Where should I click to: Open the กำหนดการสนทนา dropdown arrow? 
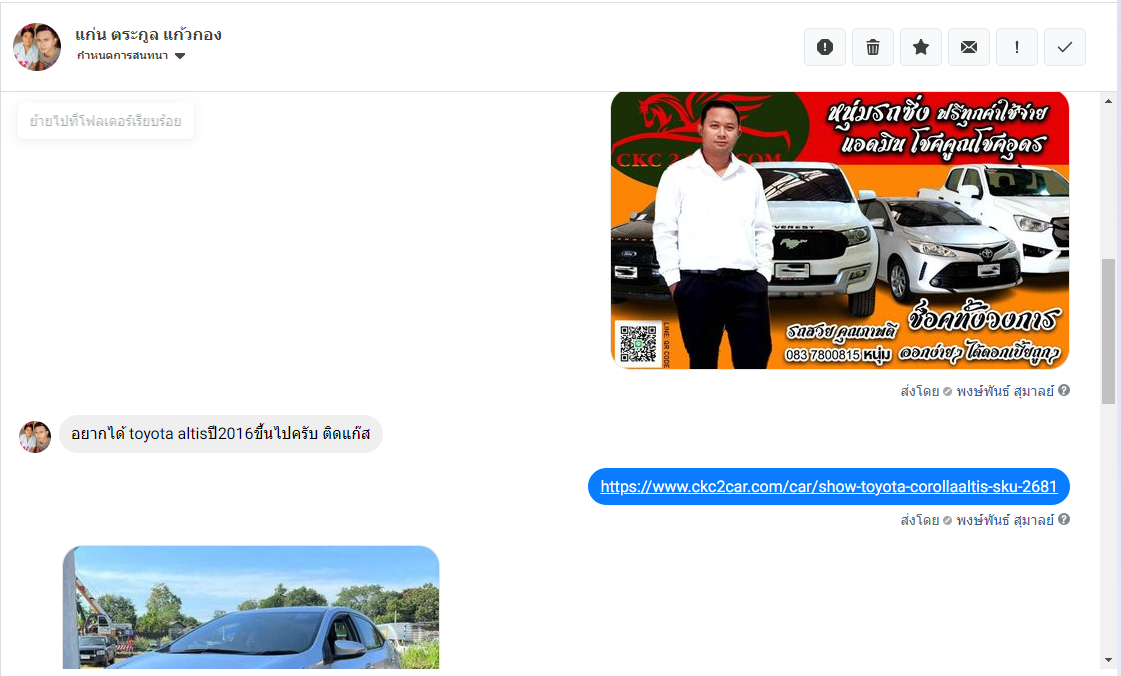(180, 56)
